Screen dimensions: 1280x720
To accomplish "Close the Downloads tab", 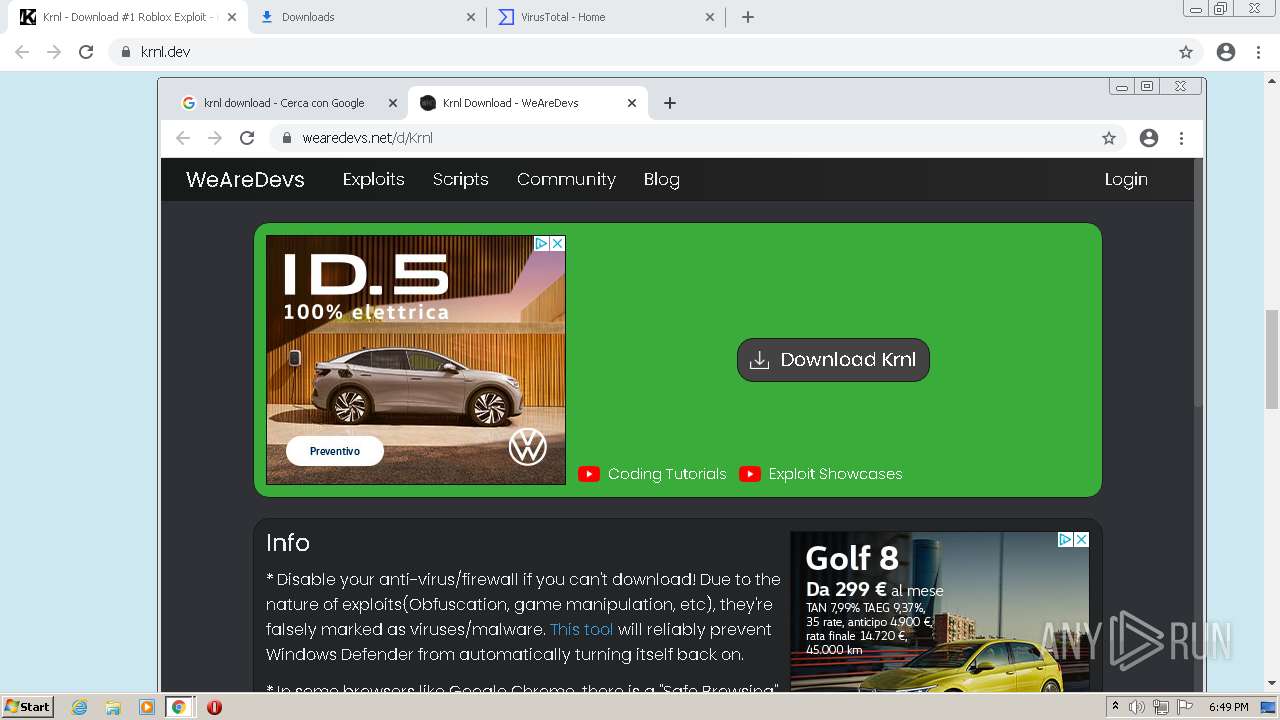I will [x=471, y=17].
